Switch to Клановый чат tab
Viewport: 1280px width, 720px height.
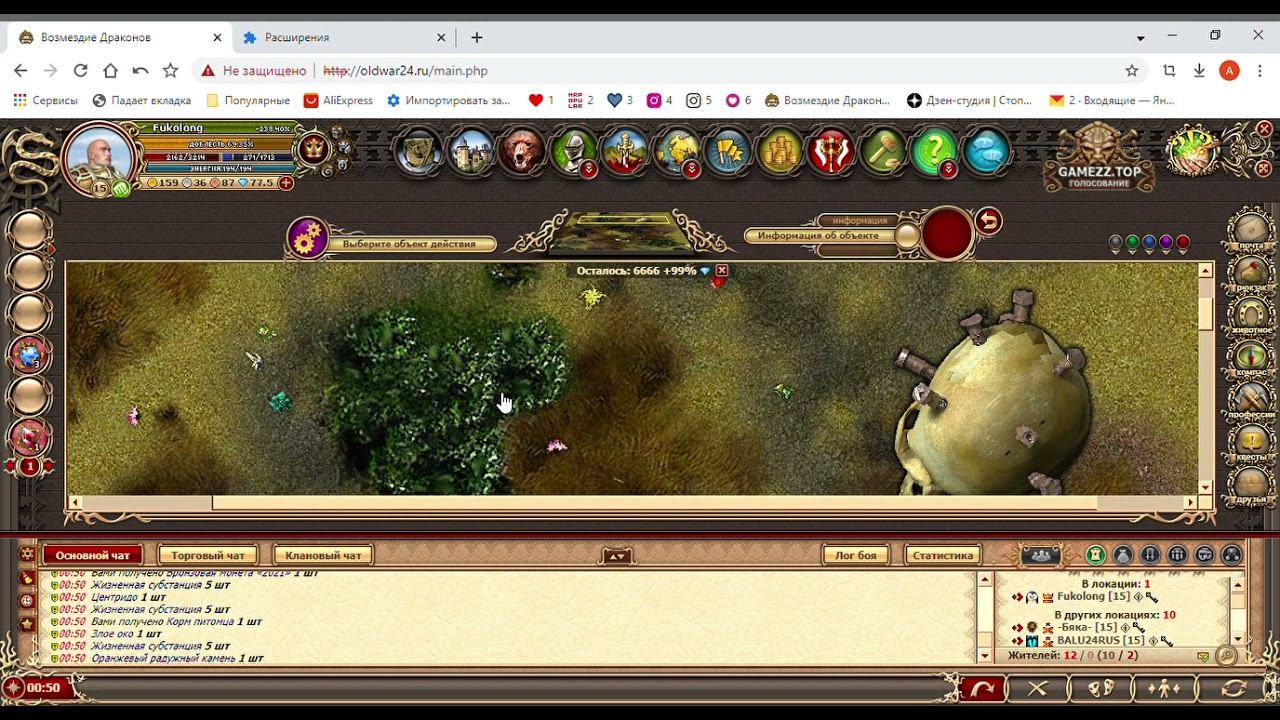[x=323, y=555]
